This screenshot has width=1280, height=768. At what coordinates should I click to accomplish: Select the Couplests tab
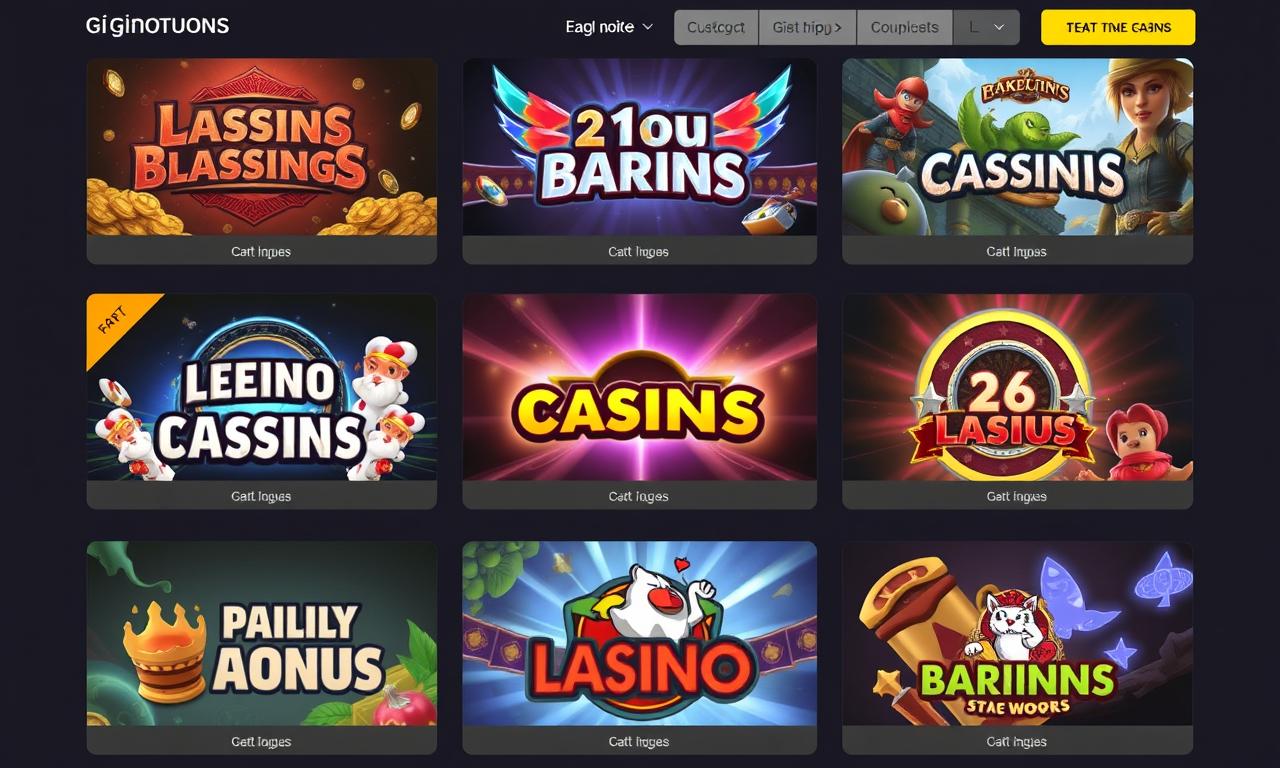pos(904,28)
